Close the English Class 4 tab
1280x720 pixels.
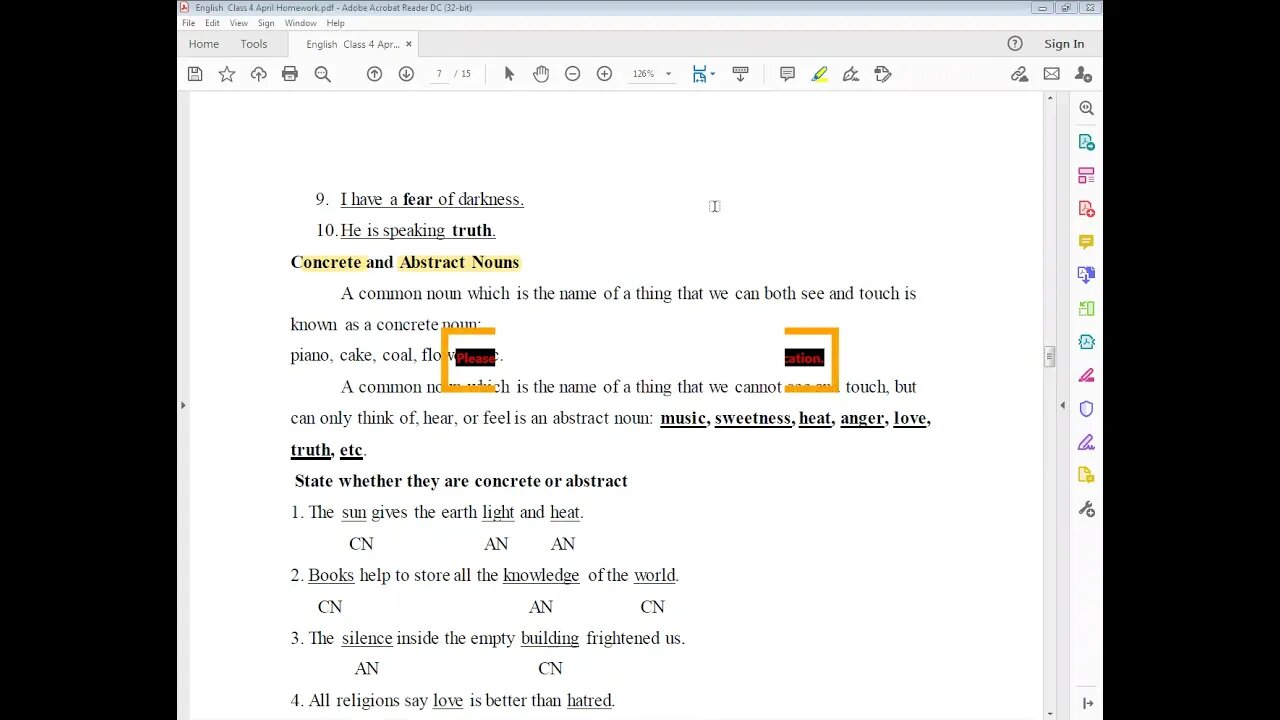[x=409, y=44]
